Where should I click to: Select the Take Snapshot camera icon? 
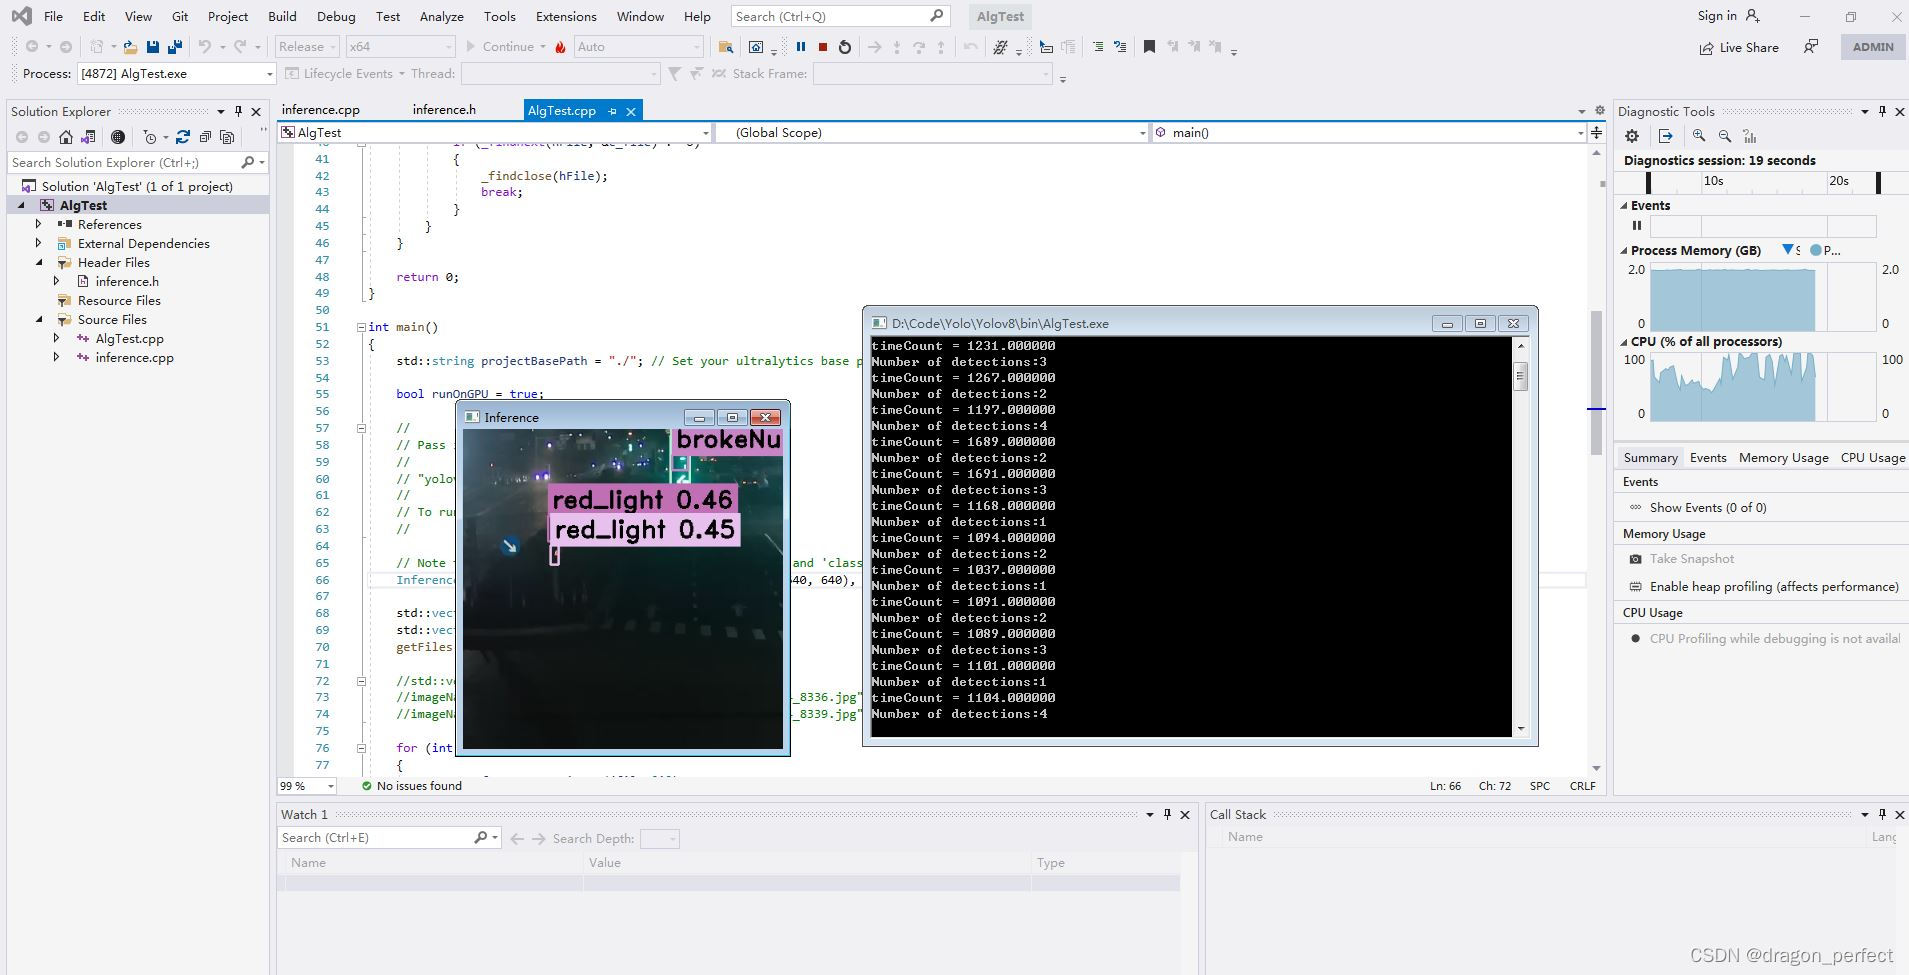click(1635, 558)
